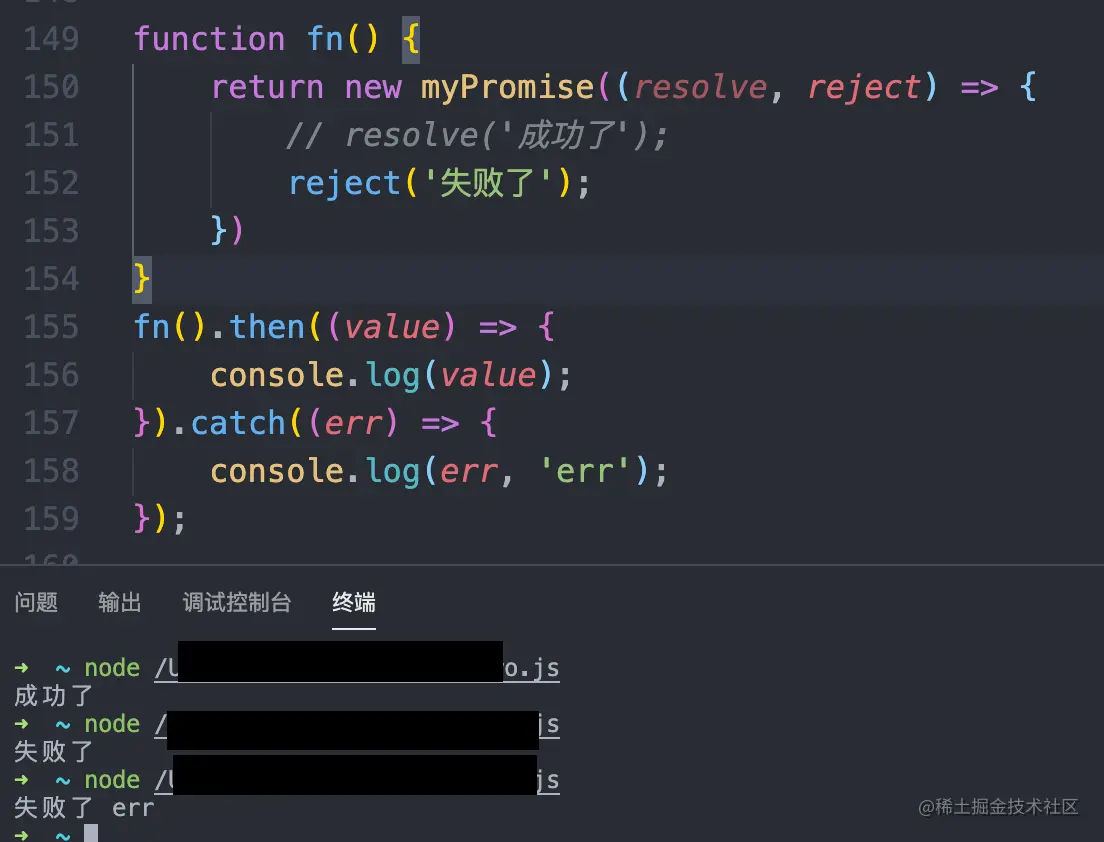Open the 调试控制台 tab
This screenshot has width=1104, height=842.
[x=237, y=603]
